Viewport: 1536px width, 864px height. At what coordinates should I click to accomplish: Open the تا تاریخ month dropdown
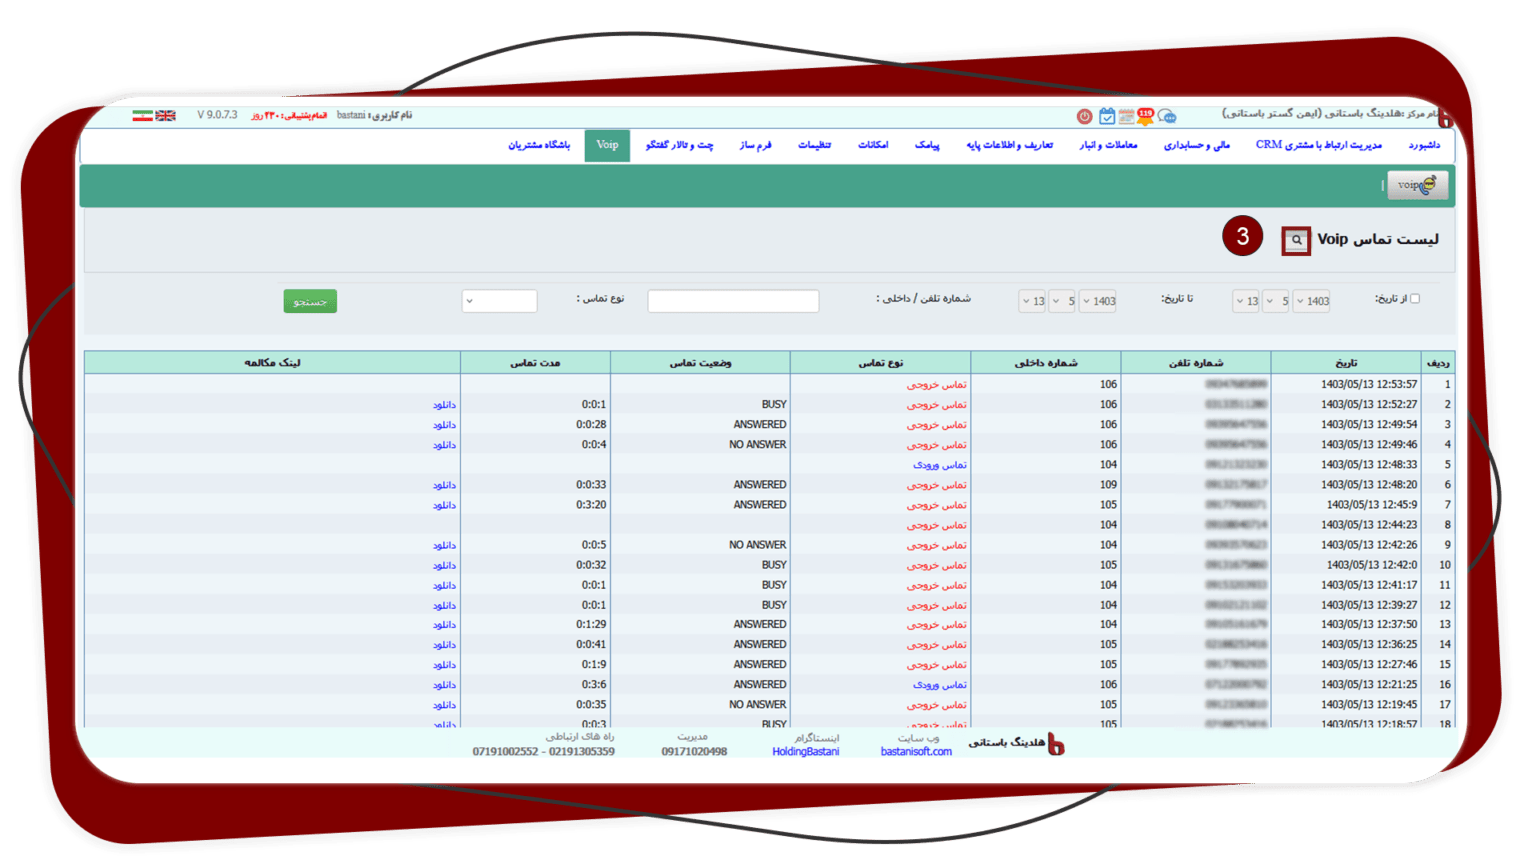pyautogui.click(x=1062, y=301)
